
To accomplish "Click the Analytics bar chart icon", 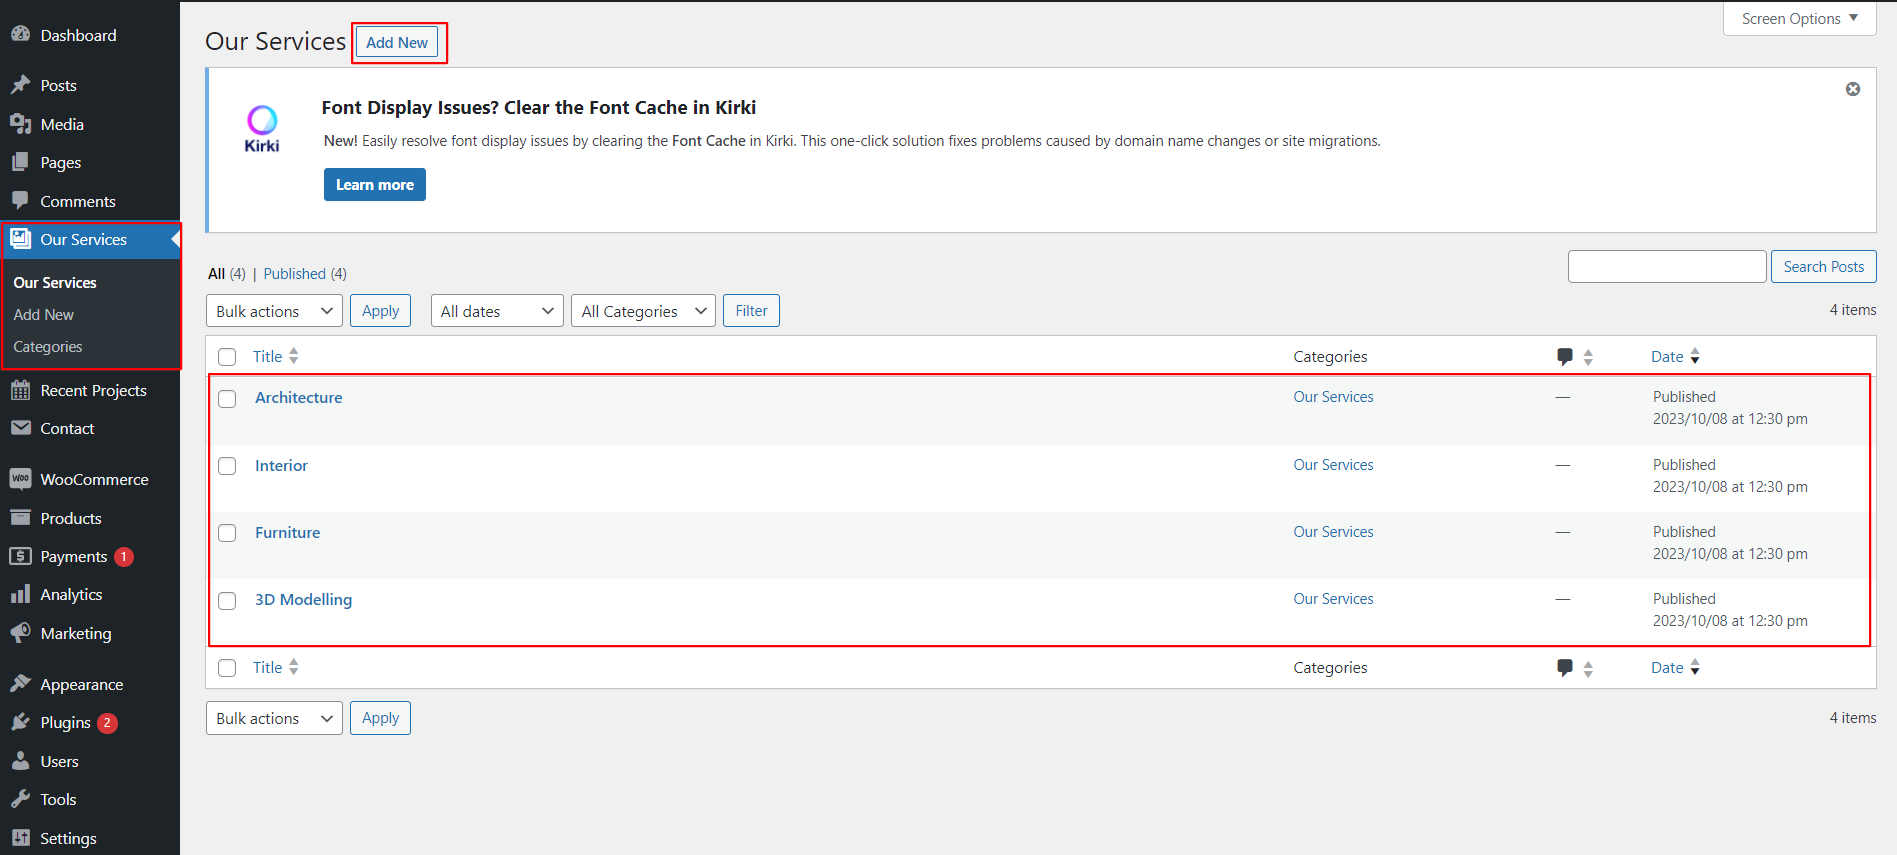I will (x=20, y=595).
